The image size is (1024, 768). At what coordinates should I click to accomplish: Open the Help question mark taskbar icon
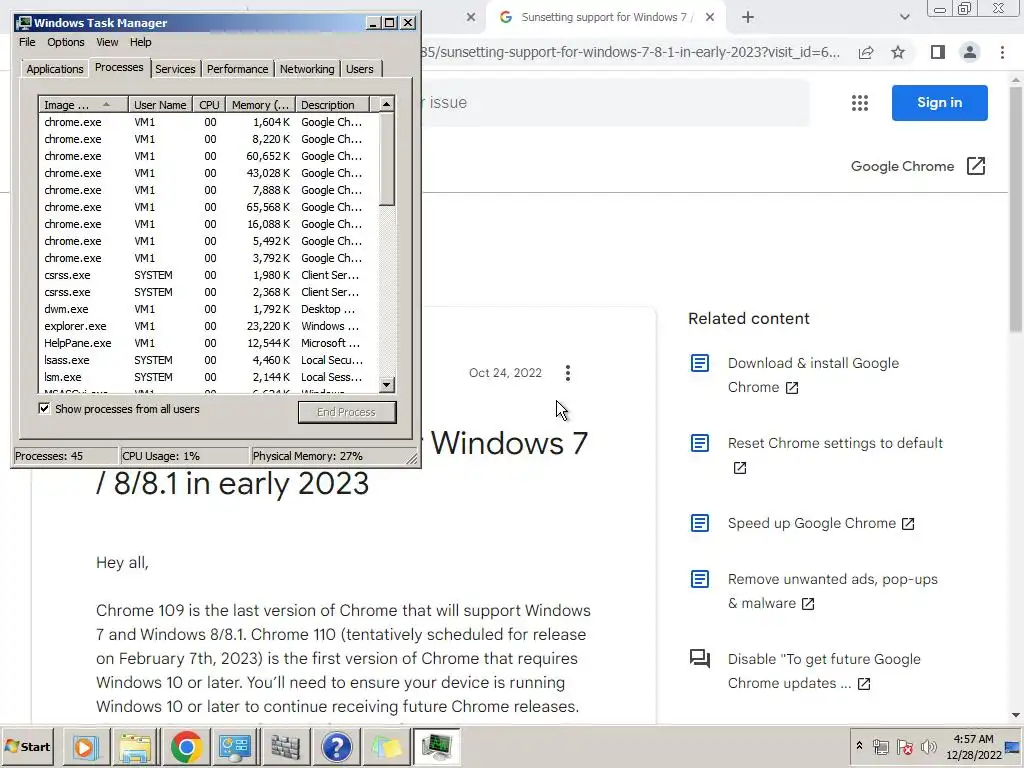click(x=336, y=746)
